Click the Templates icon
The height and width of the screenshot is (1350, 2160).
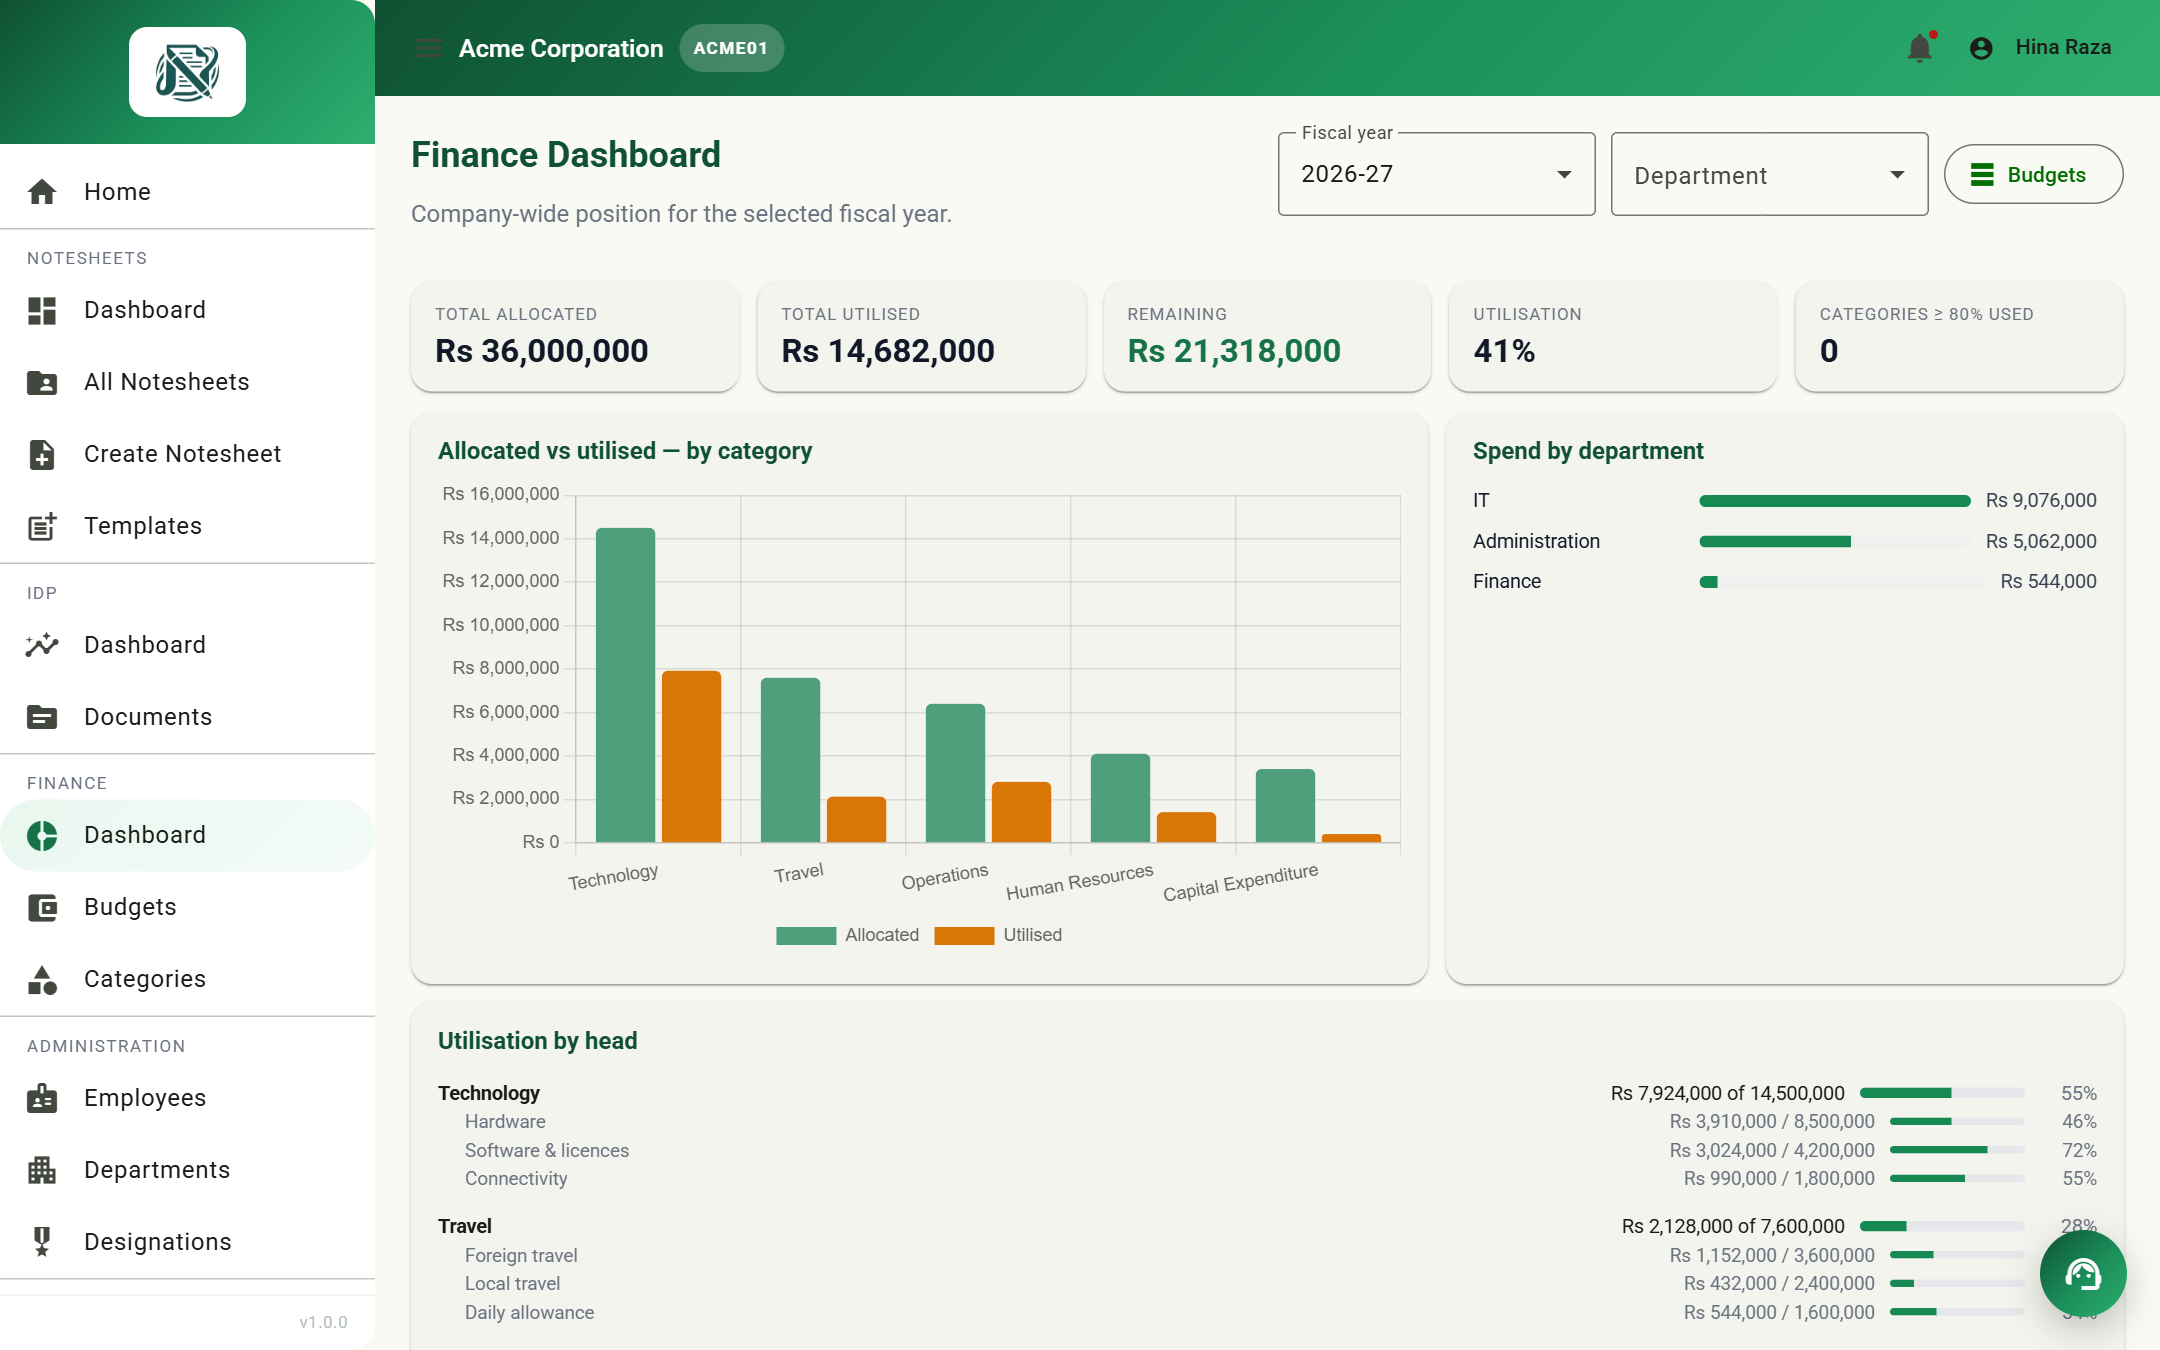point(42,526)
